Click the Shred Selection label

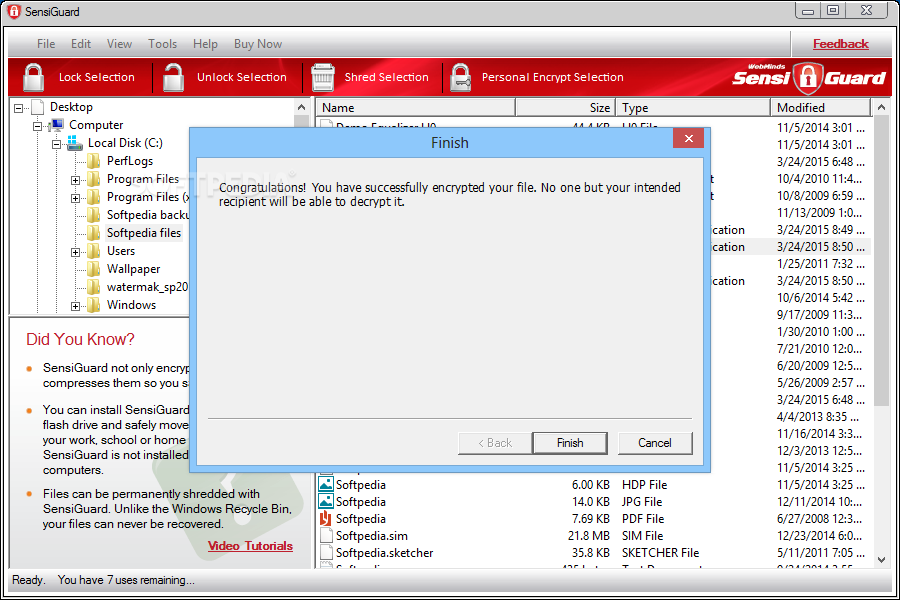[386, 77]
